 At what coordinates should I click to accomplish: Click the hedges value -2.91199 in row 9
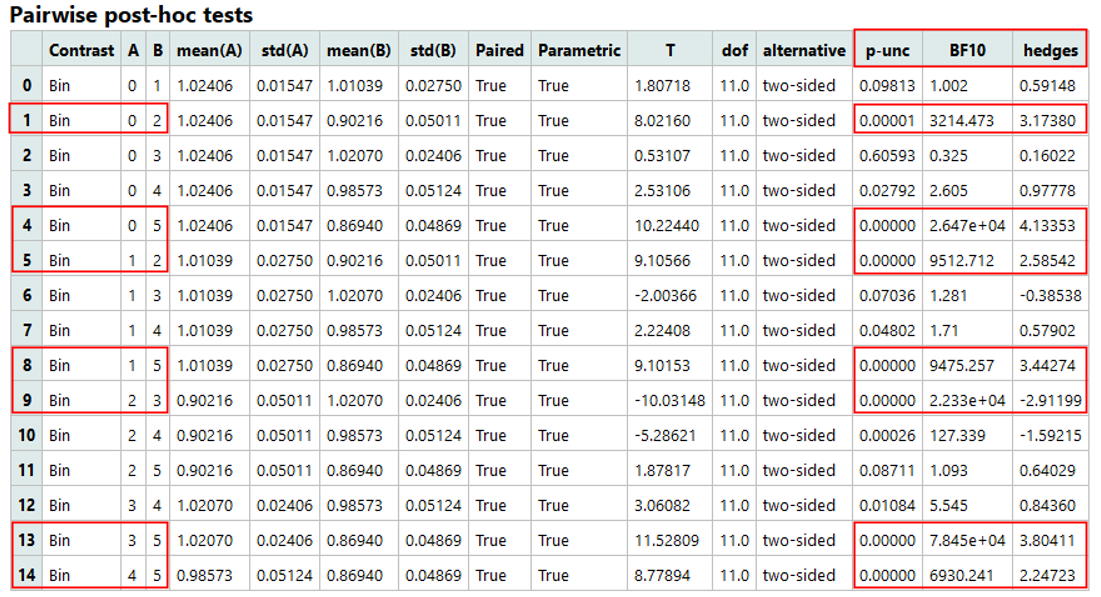(x=1049, y=400)
